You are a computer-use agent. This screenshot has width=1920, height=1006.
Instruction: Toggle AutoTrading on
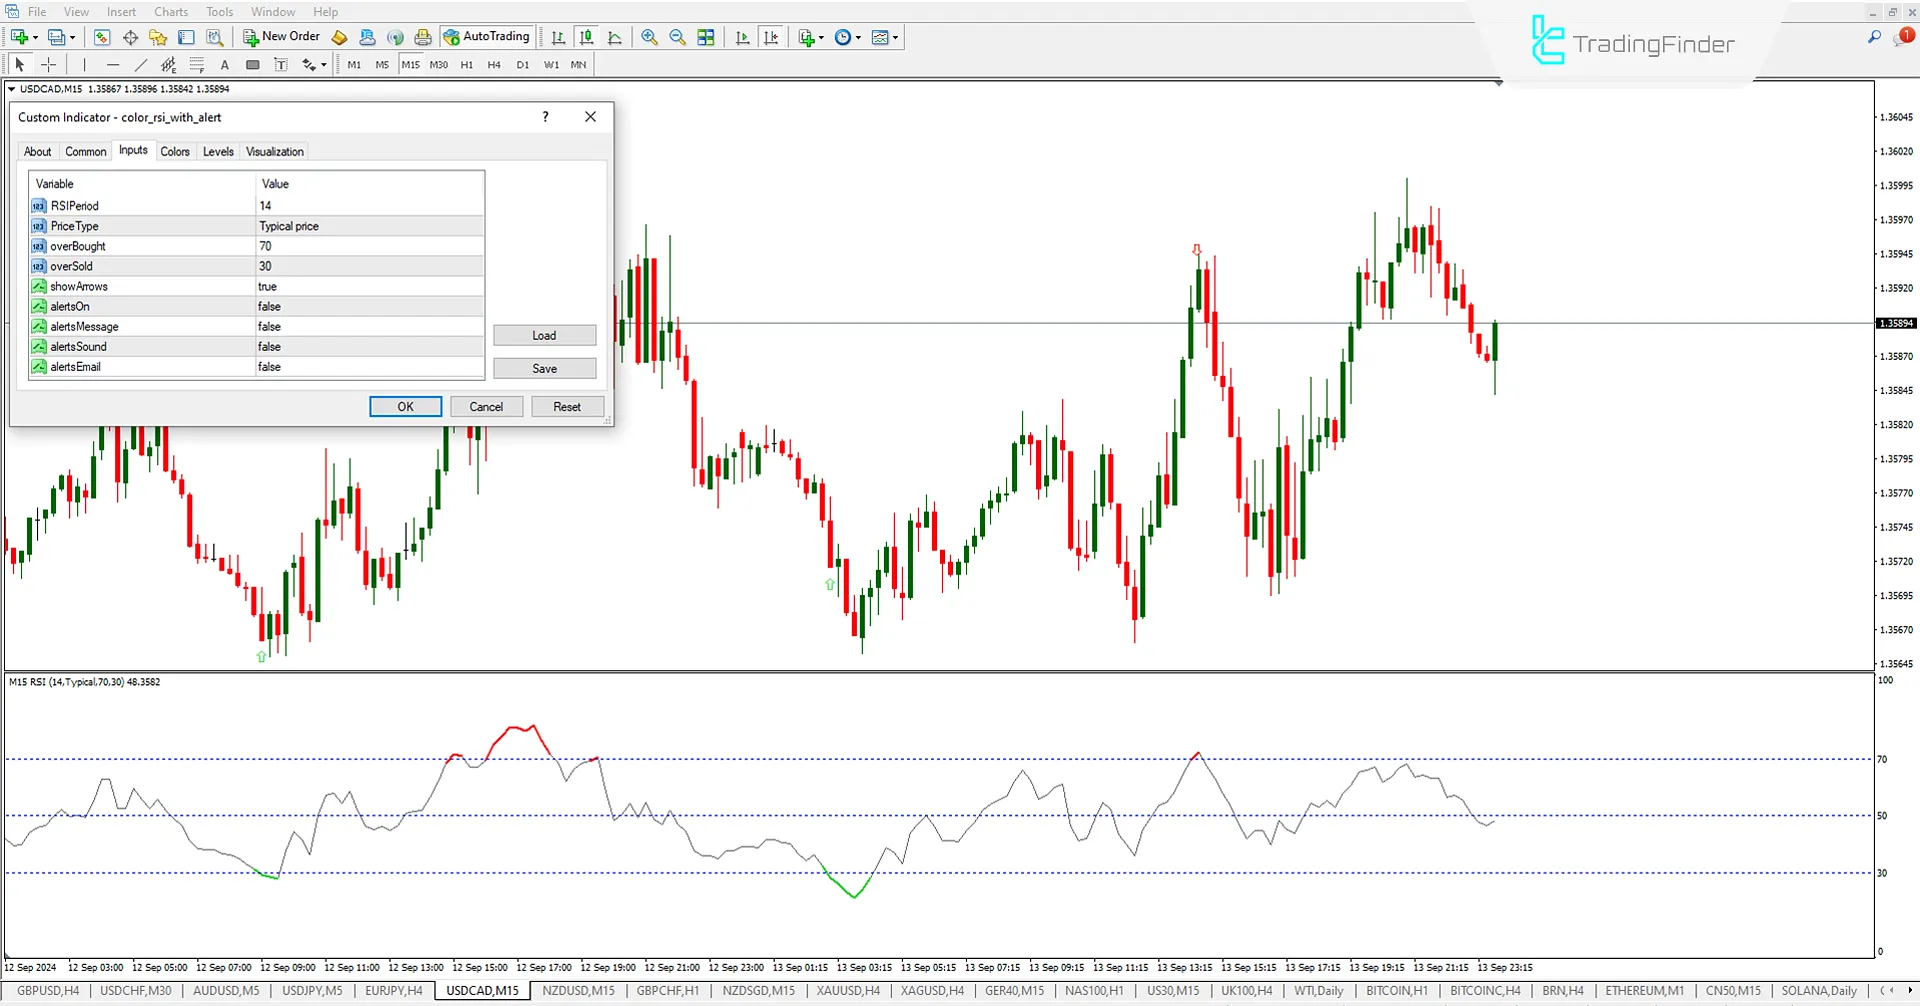[x=487, y=36]
